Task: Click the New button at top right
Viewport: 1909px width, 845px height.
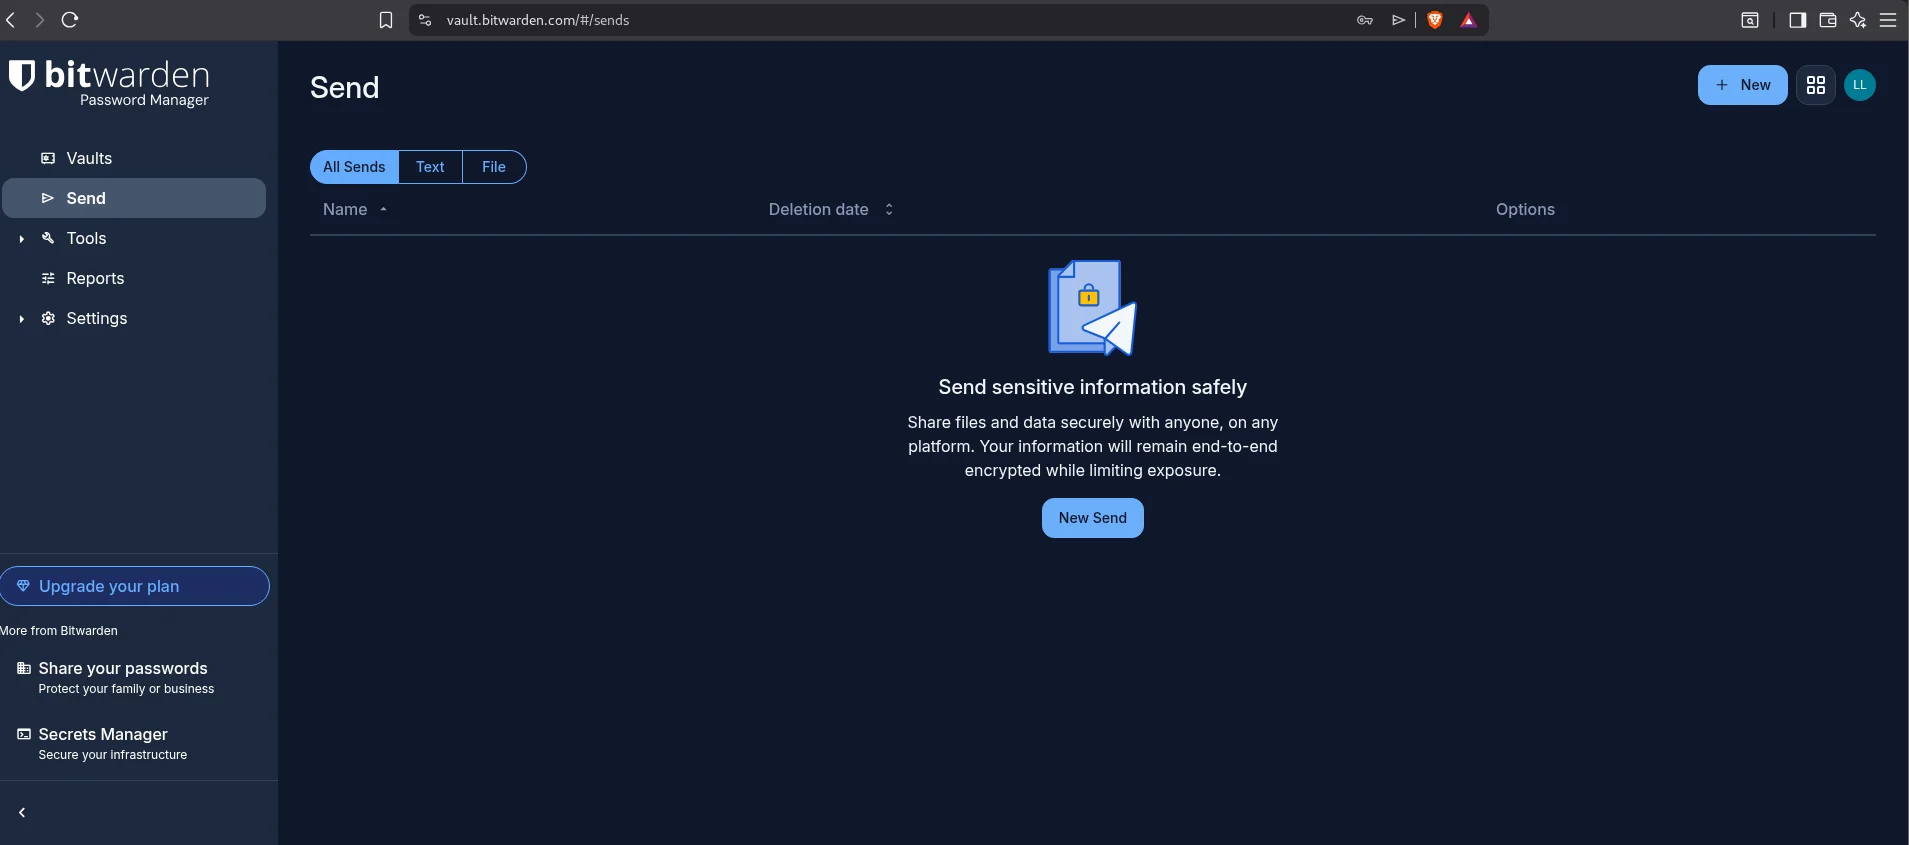Action: (1742, 85)
